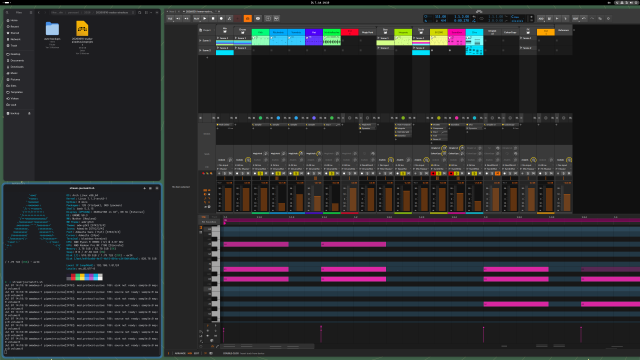Select the magenta track header
Screen dimensions: 640x360
coord(456,32)
